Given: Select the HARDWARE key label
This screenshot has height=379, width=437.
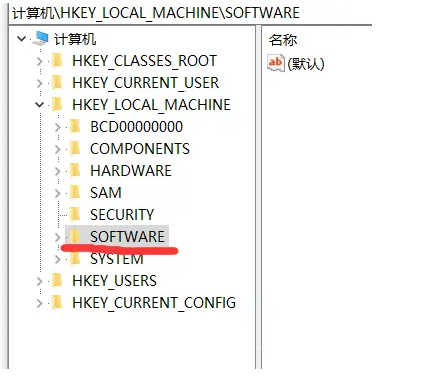Looking at the screenshot, I should 131,171.
